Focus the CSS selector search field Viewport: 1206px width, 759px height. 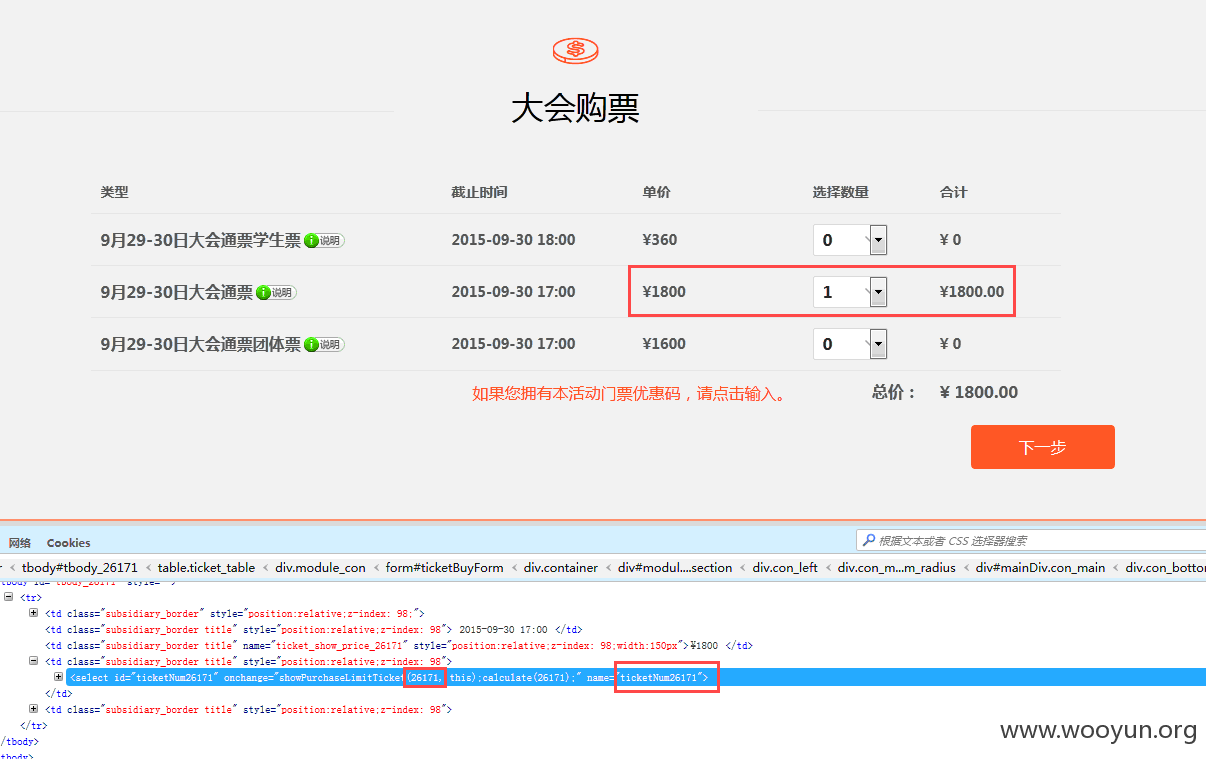pyautogui.click(x=1031, y=540)
